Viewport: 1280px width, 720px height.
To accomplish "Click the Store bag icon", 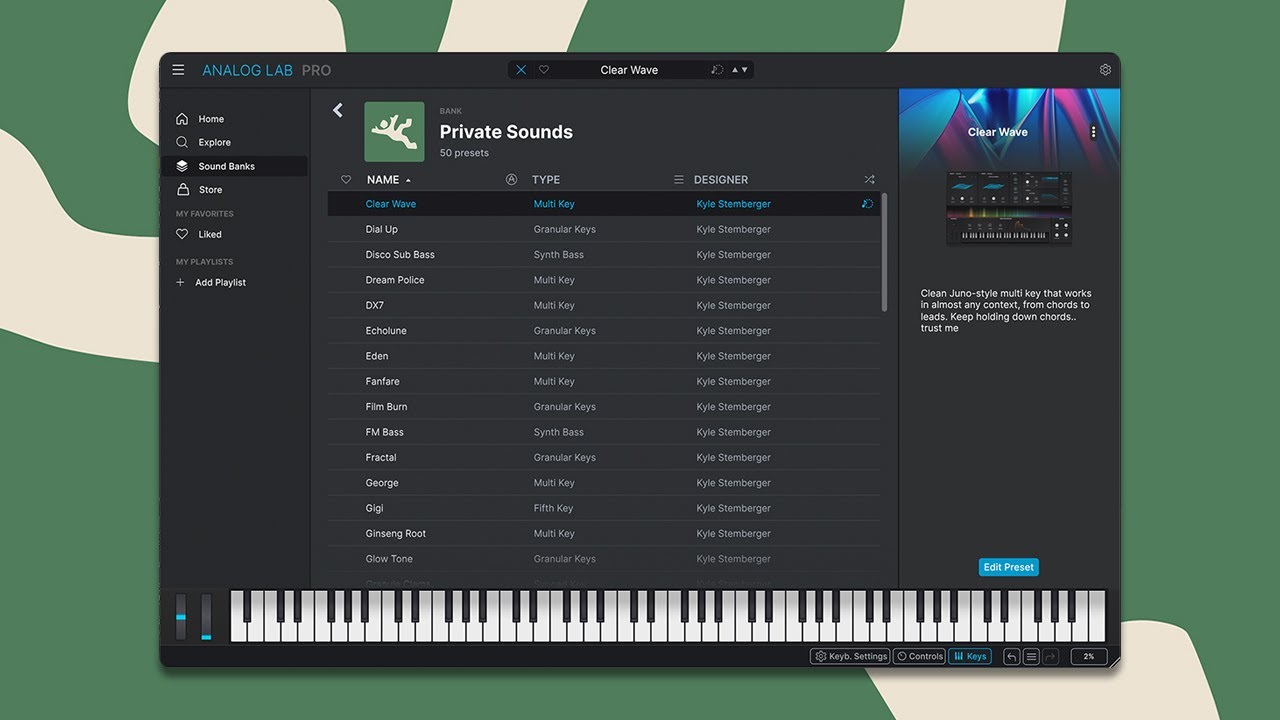I will (182, 189).
